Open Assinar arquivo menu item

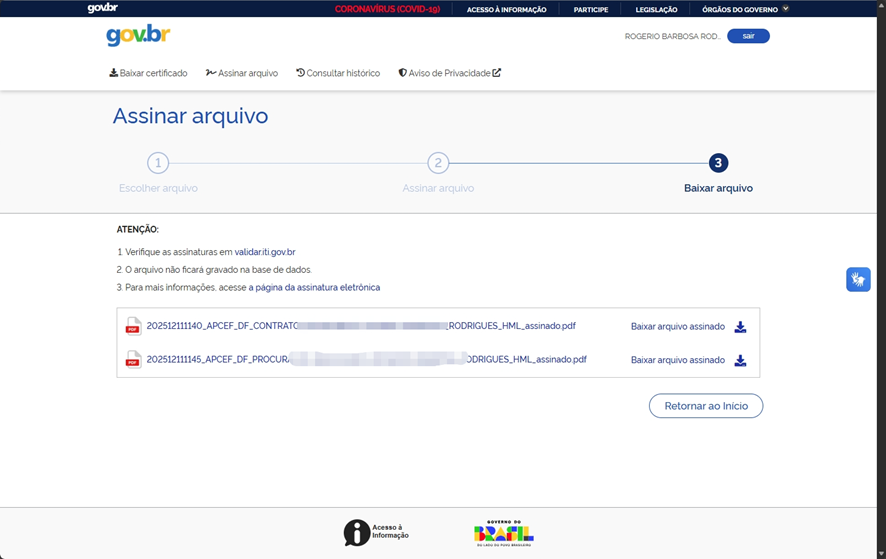[242, 73]
